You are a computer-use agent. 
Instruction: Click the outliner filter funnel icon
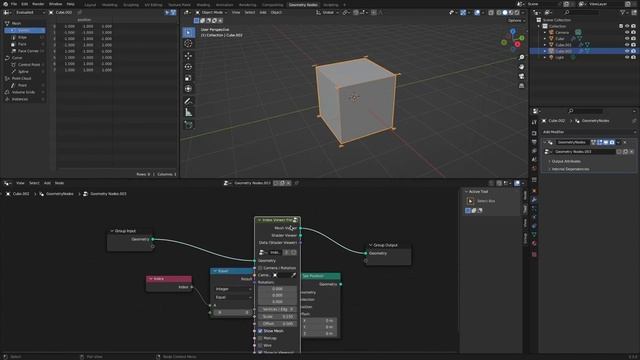point(622,13)
